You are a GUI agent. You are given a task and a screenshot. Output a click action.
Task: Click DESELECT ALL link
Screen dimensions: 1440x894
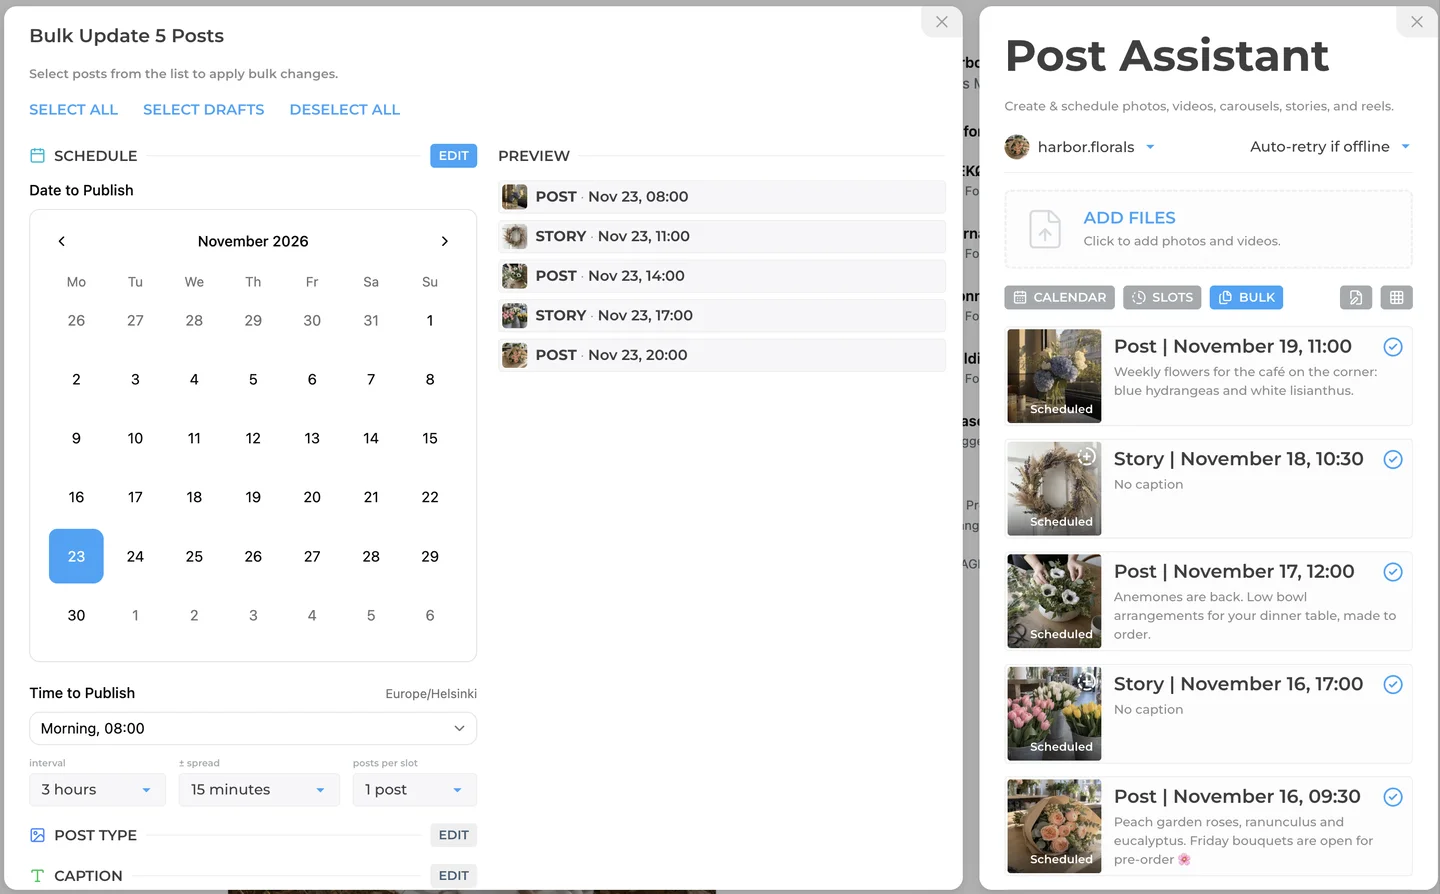345,110
